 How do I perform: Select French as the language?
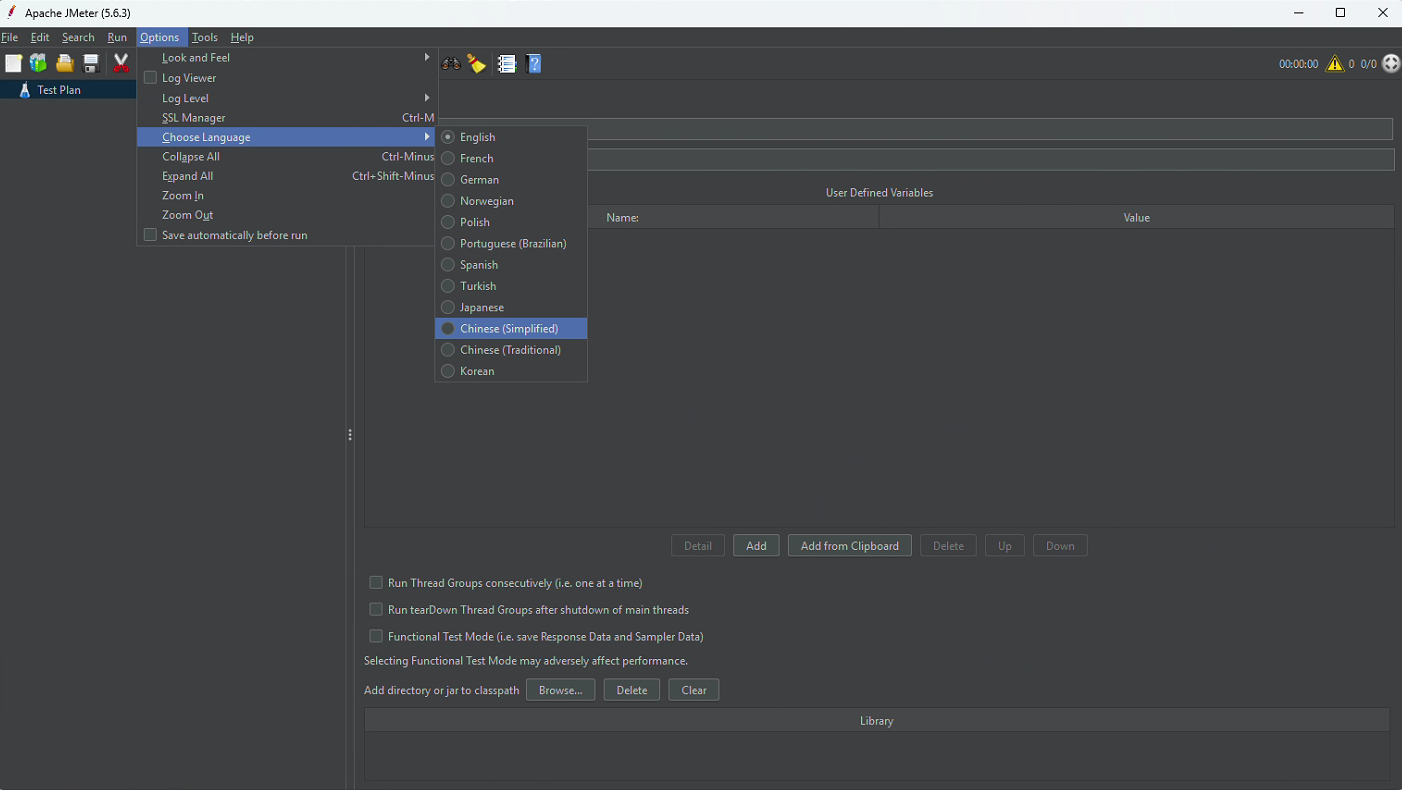coord(476,158)
